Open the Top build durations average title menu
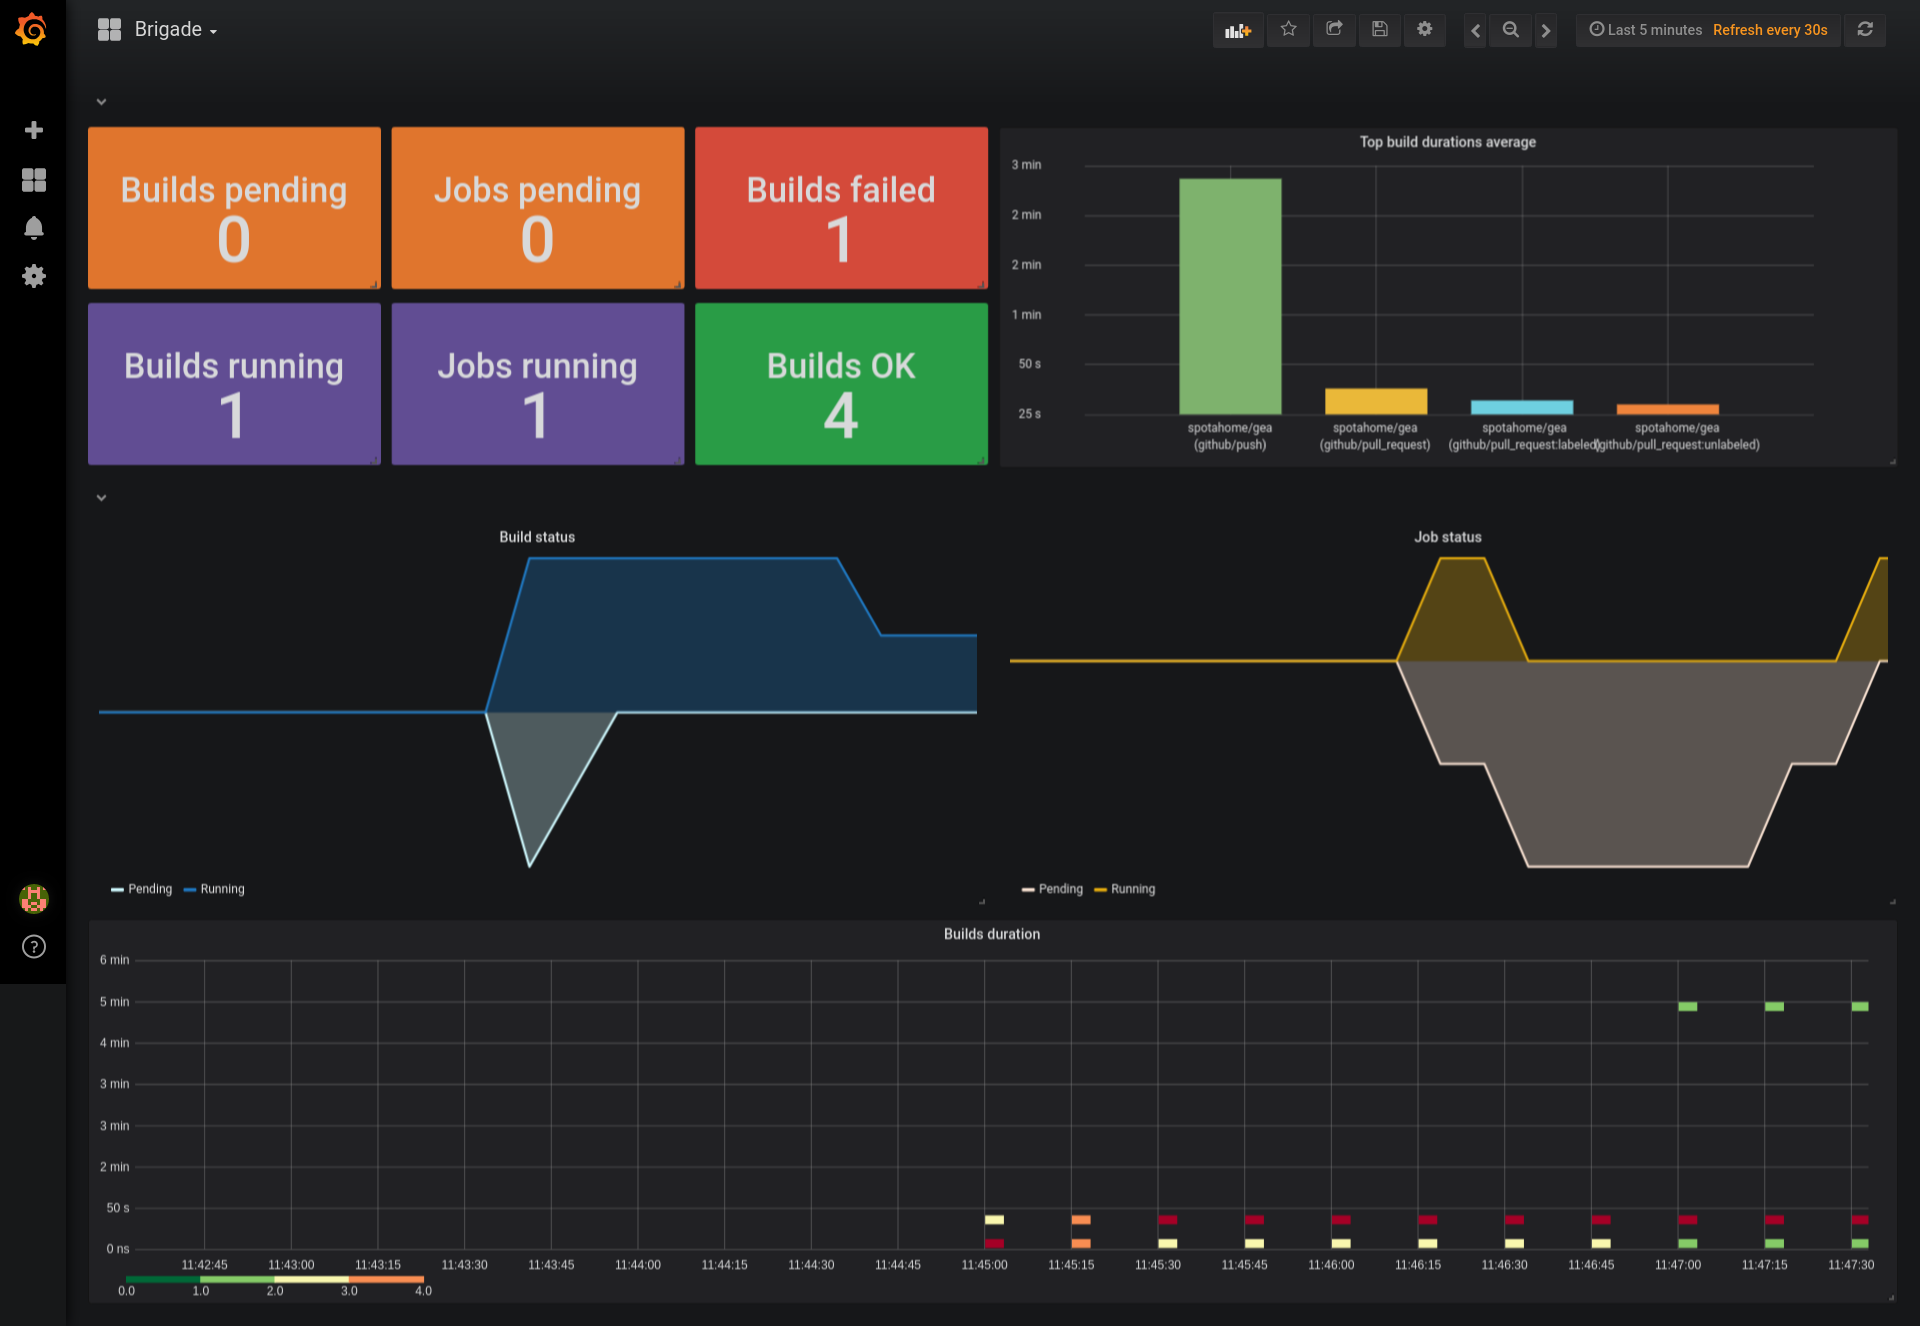Viewport: 1920px width, 1326px height. (x=1446, y=142)
